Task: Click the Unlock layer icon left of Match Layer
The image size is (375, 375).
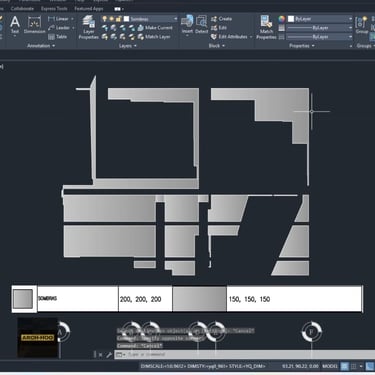Action: 131,36
